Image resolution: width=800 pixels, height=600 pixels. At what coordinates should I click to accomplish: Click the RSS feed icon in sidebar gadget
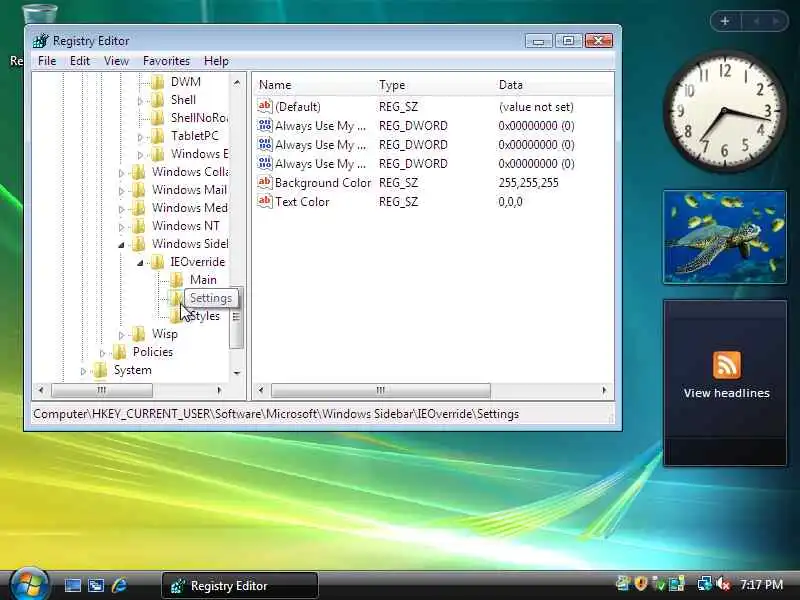pos(727,365)
